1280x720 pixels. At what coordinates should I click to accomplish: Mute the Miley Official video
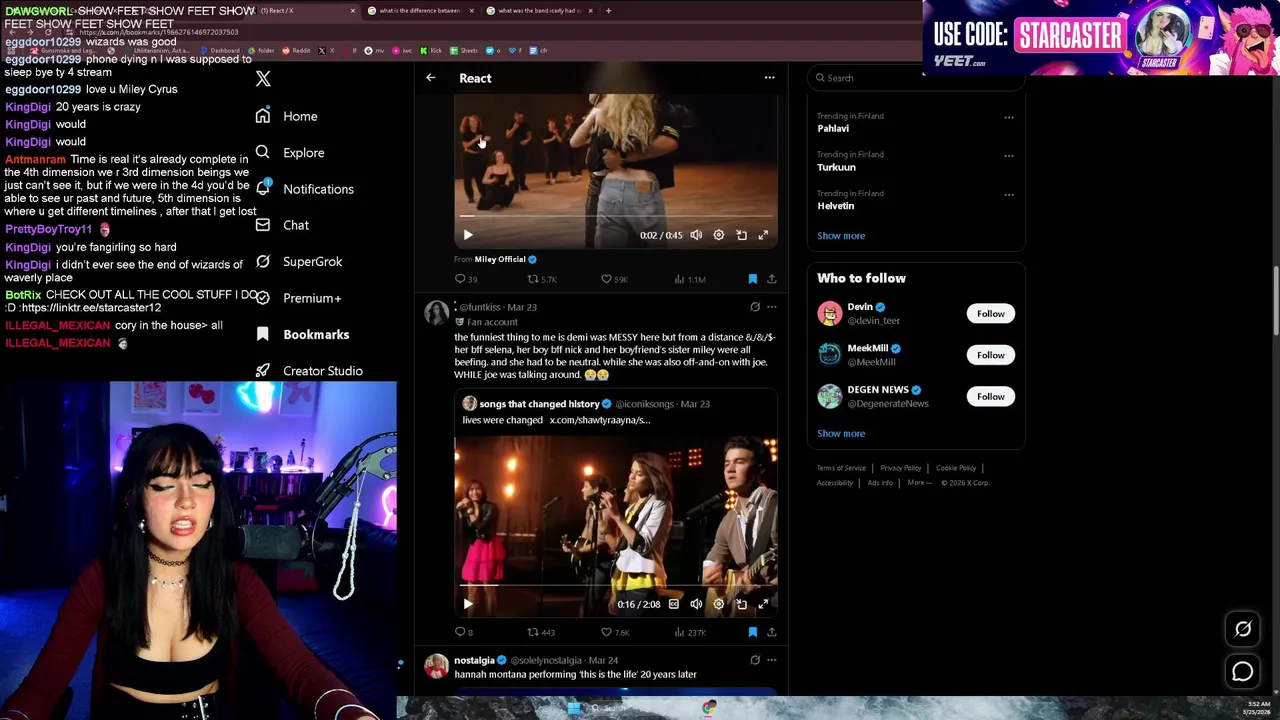coord(696,235)
